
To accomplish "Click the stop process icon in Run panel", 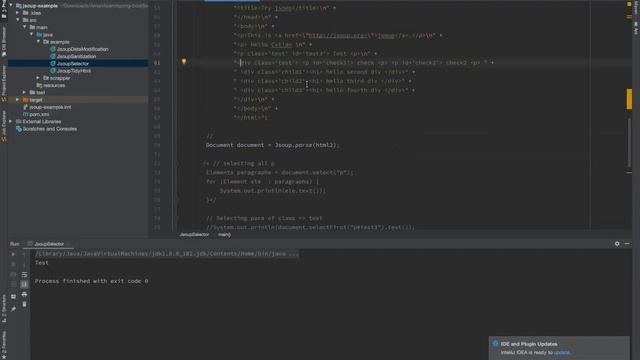I will click(13, 264).
